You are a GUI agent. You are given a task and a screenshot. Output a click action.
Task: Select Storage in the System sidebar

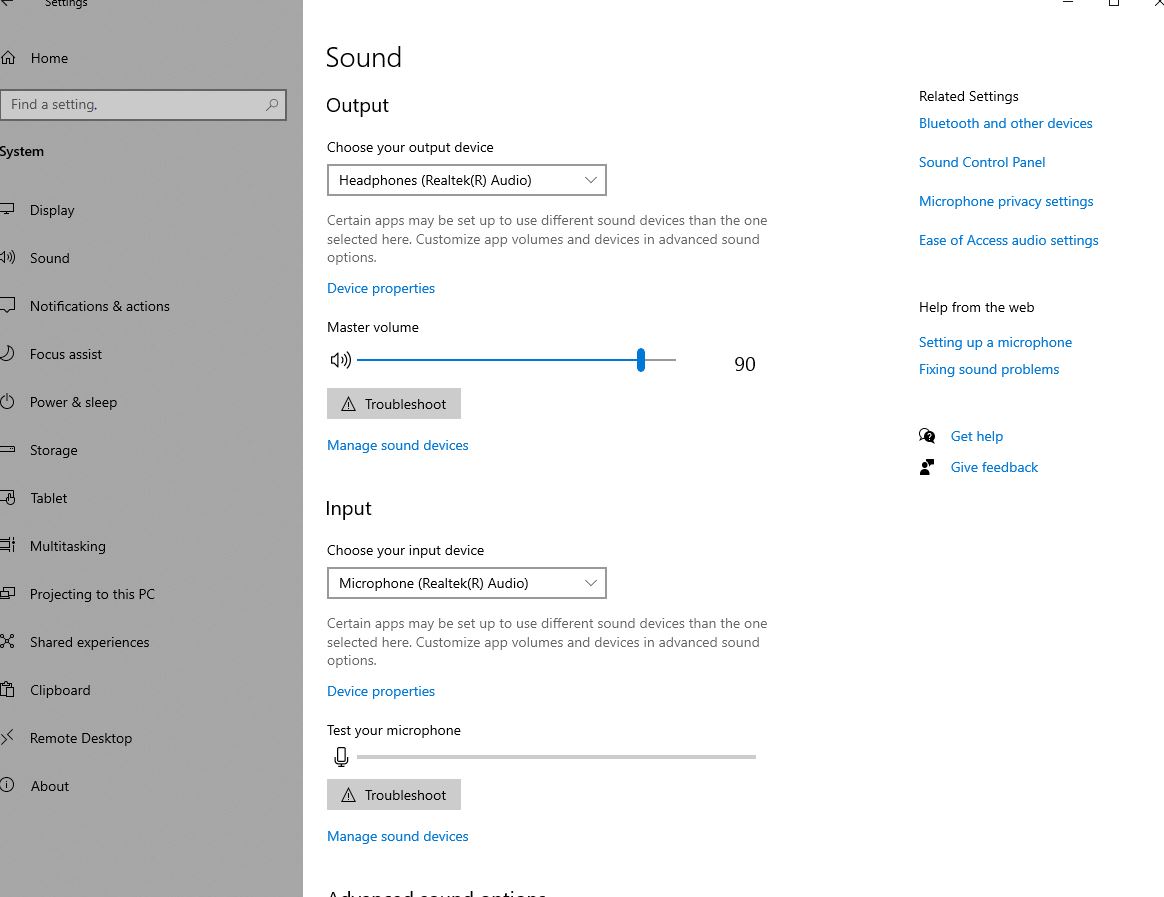53,450
